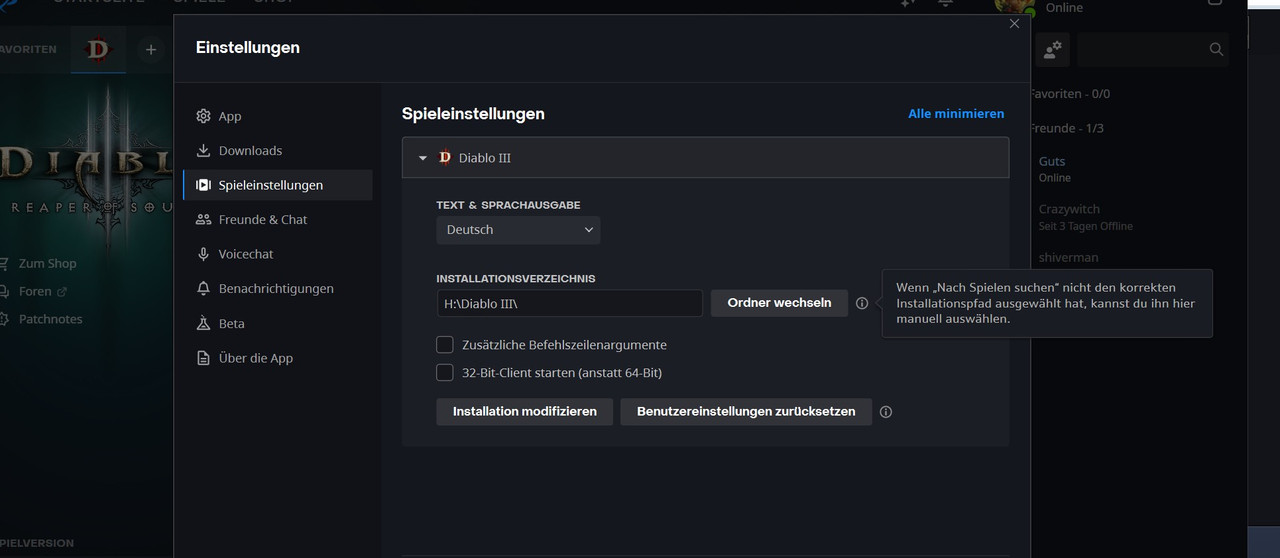Close the Einstellungen dialog
The image size is (1280, 558).
pyautogui.click(x=1015, y=24)
